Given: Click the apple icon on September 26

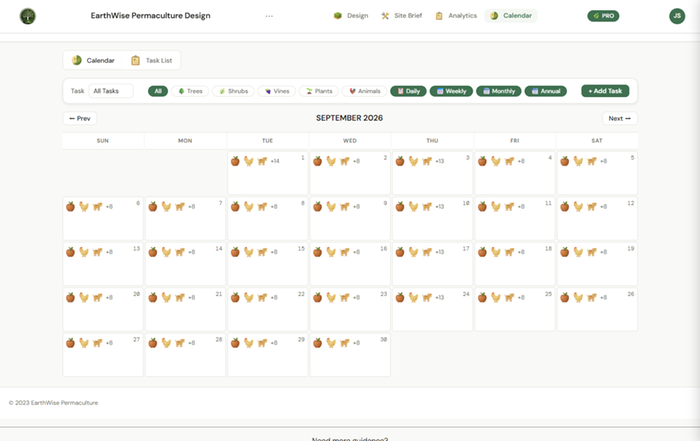Looking at the screenshot, I should coord(565,298).
